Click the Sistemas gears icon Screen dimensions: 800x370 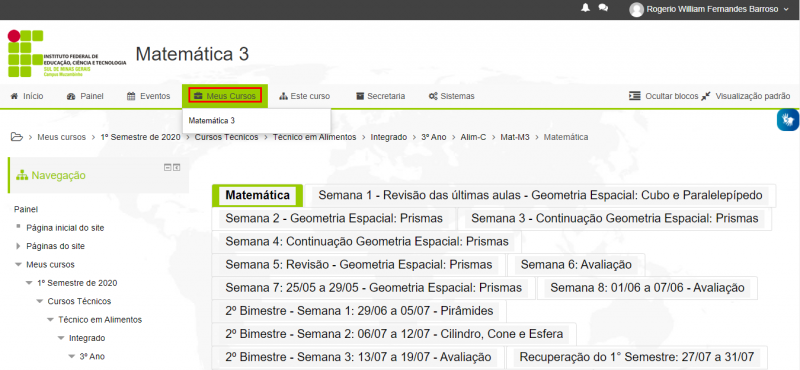tap(433, 96)
